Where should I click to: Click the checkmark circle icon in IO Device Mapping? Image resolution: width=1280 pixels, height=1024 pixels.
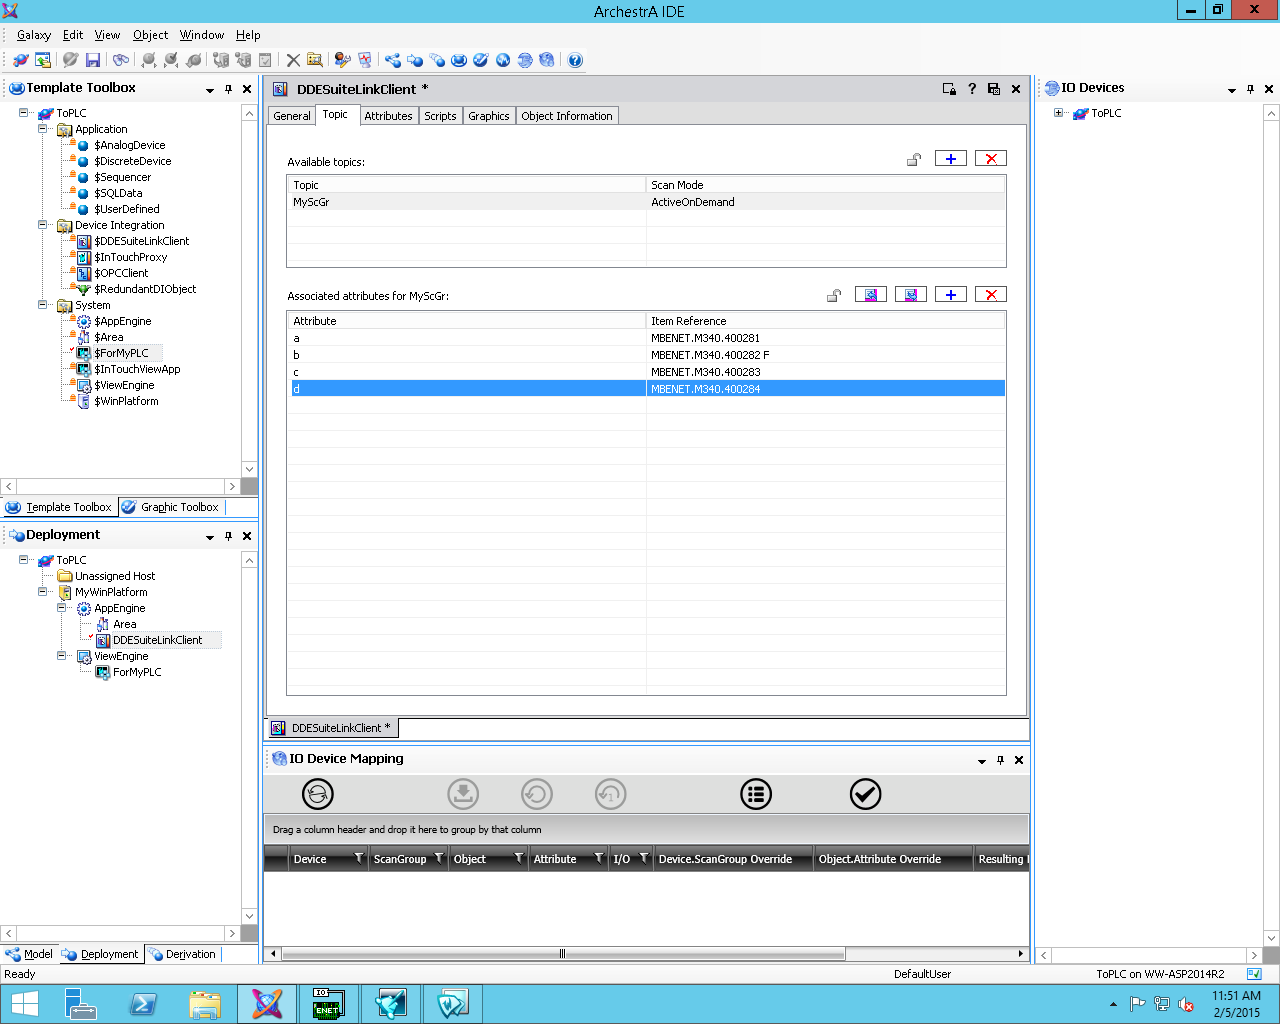coord(865,794)
